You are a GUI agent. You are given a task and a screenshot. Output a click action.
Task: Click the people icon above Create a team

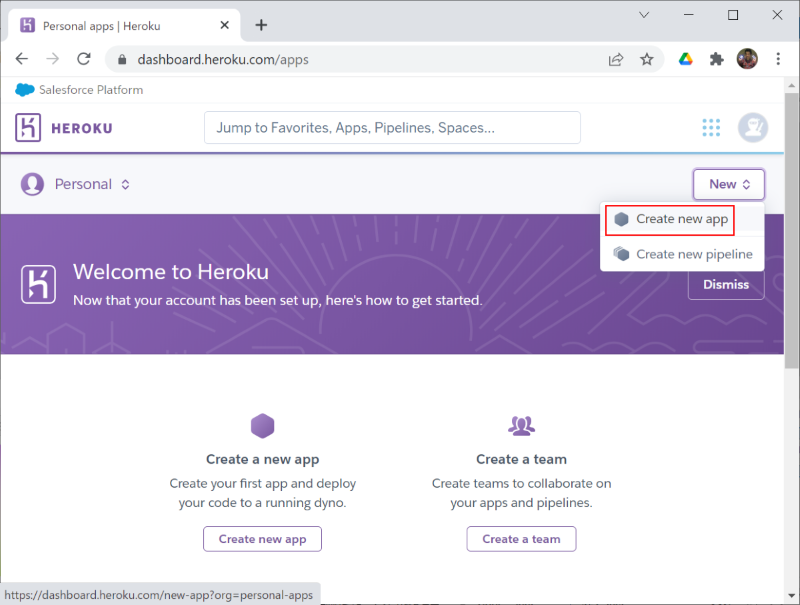tap(521, 425)
